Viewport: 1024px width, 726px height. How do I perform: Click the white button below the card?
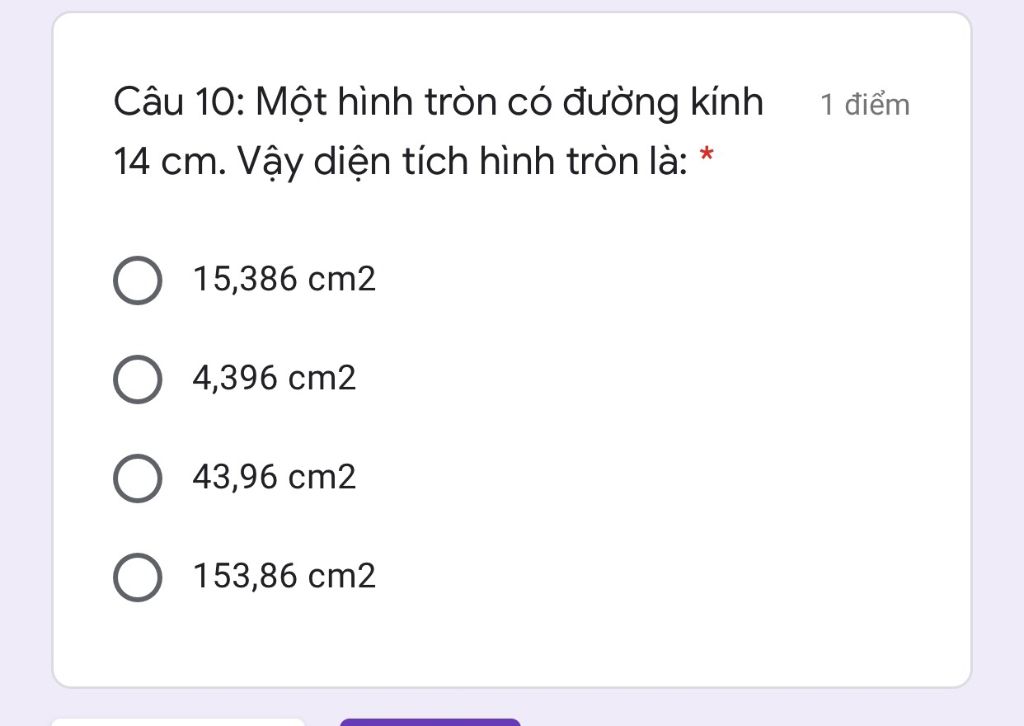point(178,722)
